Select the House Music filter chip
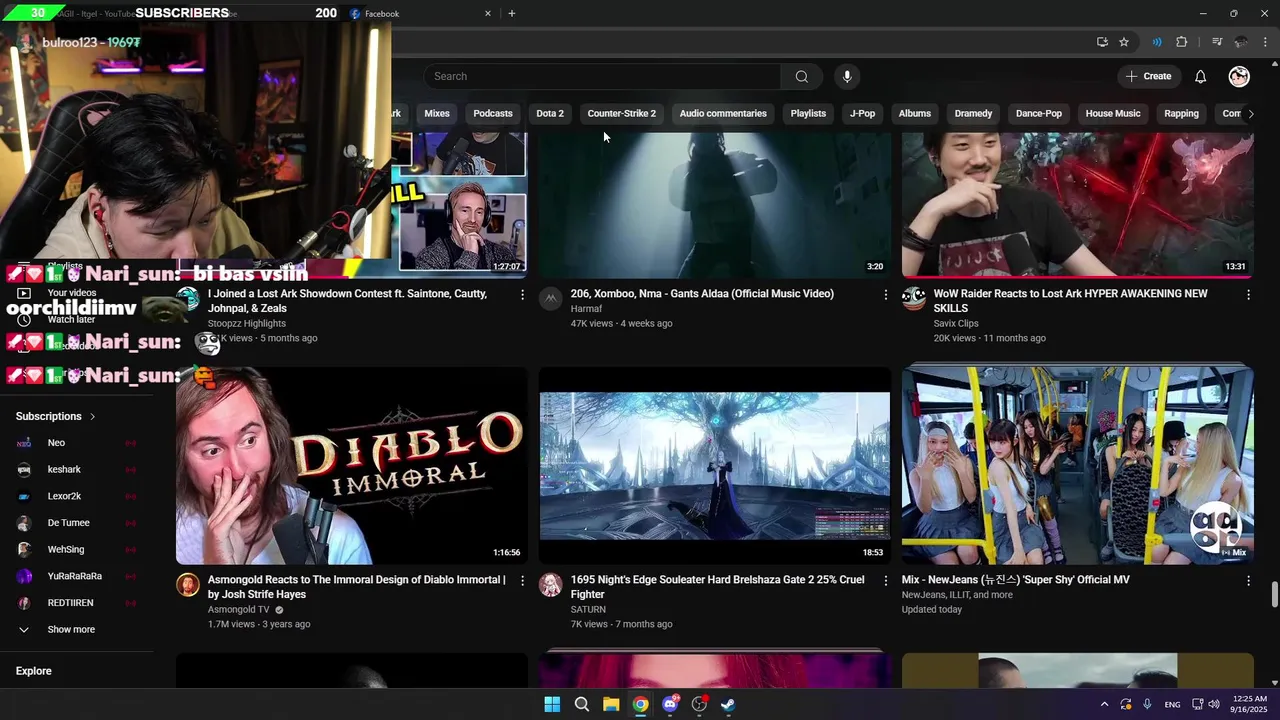 [x=1113, y=114]
